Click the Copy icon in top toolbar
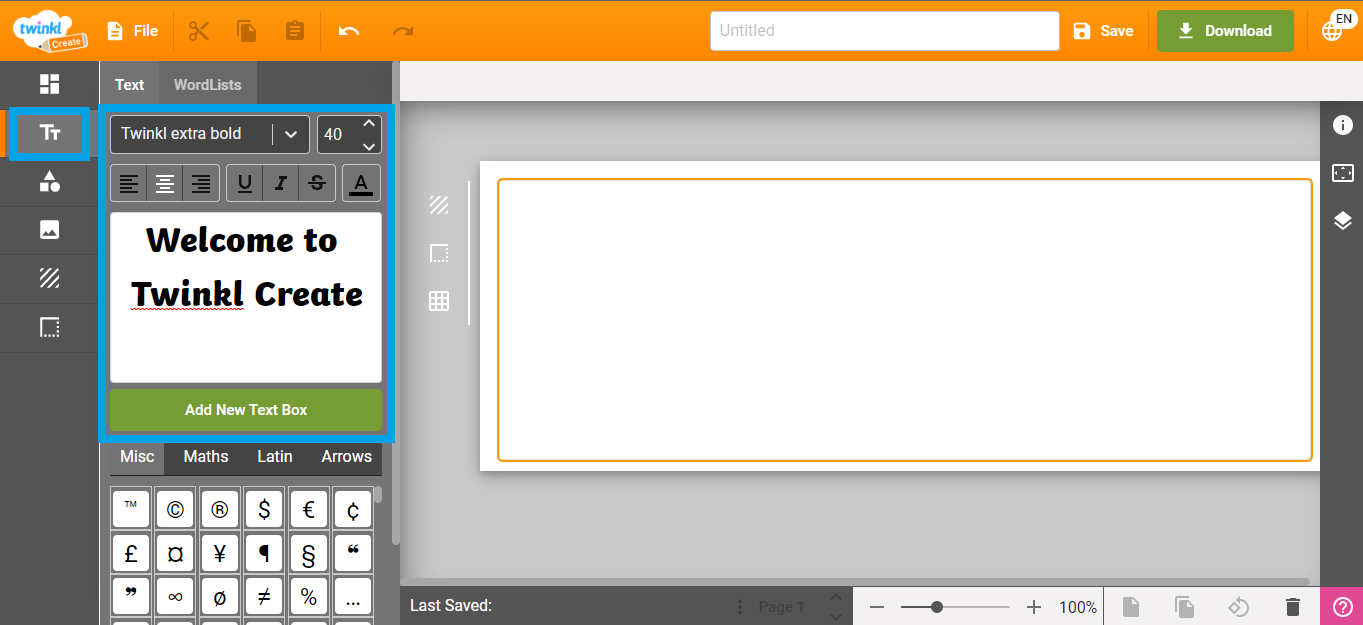The width and height of the screenshot is (1363, 625). (247, 31)
